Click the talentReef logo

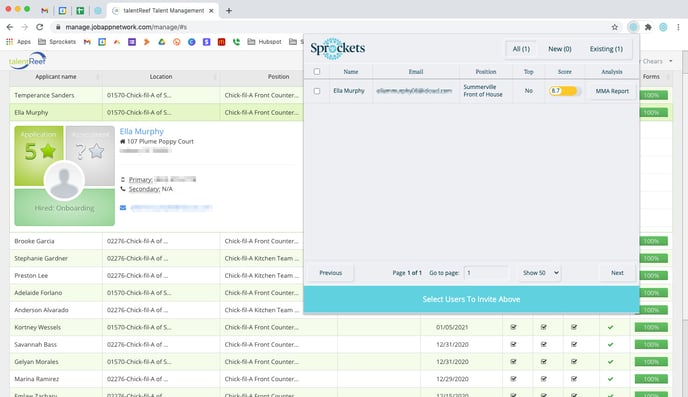coord(28,61)
